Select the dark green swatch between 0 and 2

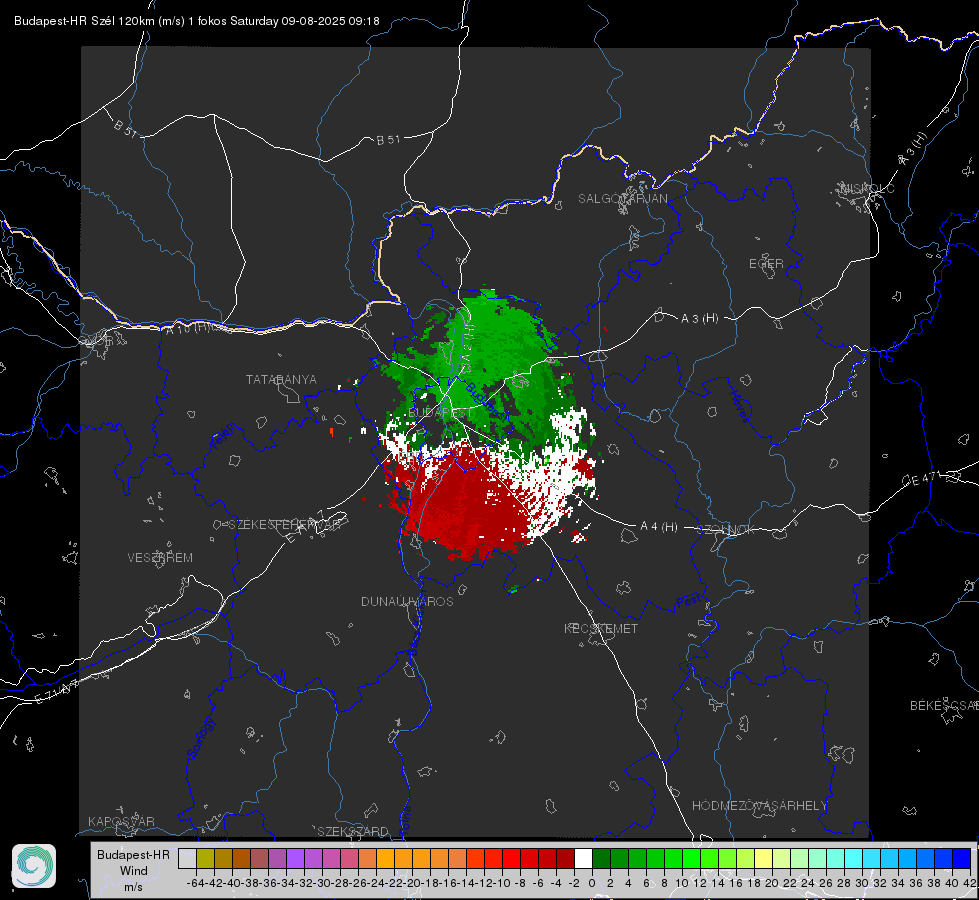click(601, 858)
